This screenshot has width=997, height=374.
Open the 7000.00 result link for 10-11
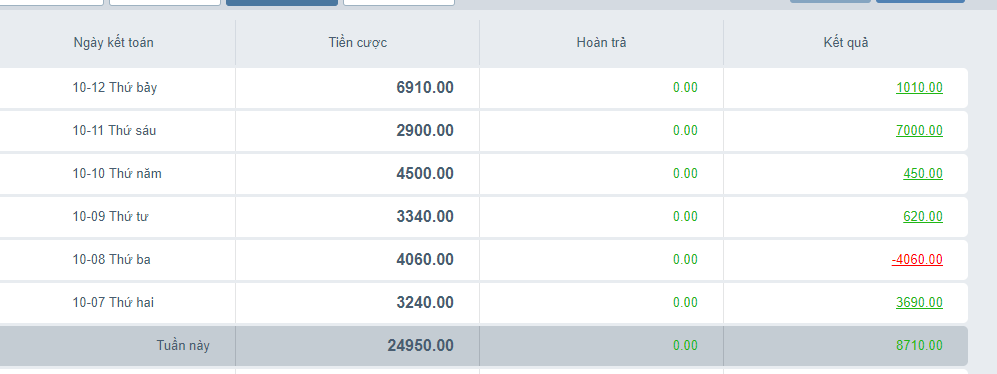tap(919, 130)
